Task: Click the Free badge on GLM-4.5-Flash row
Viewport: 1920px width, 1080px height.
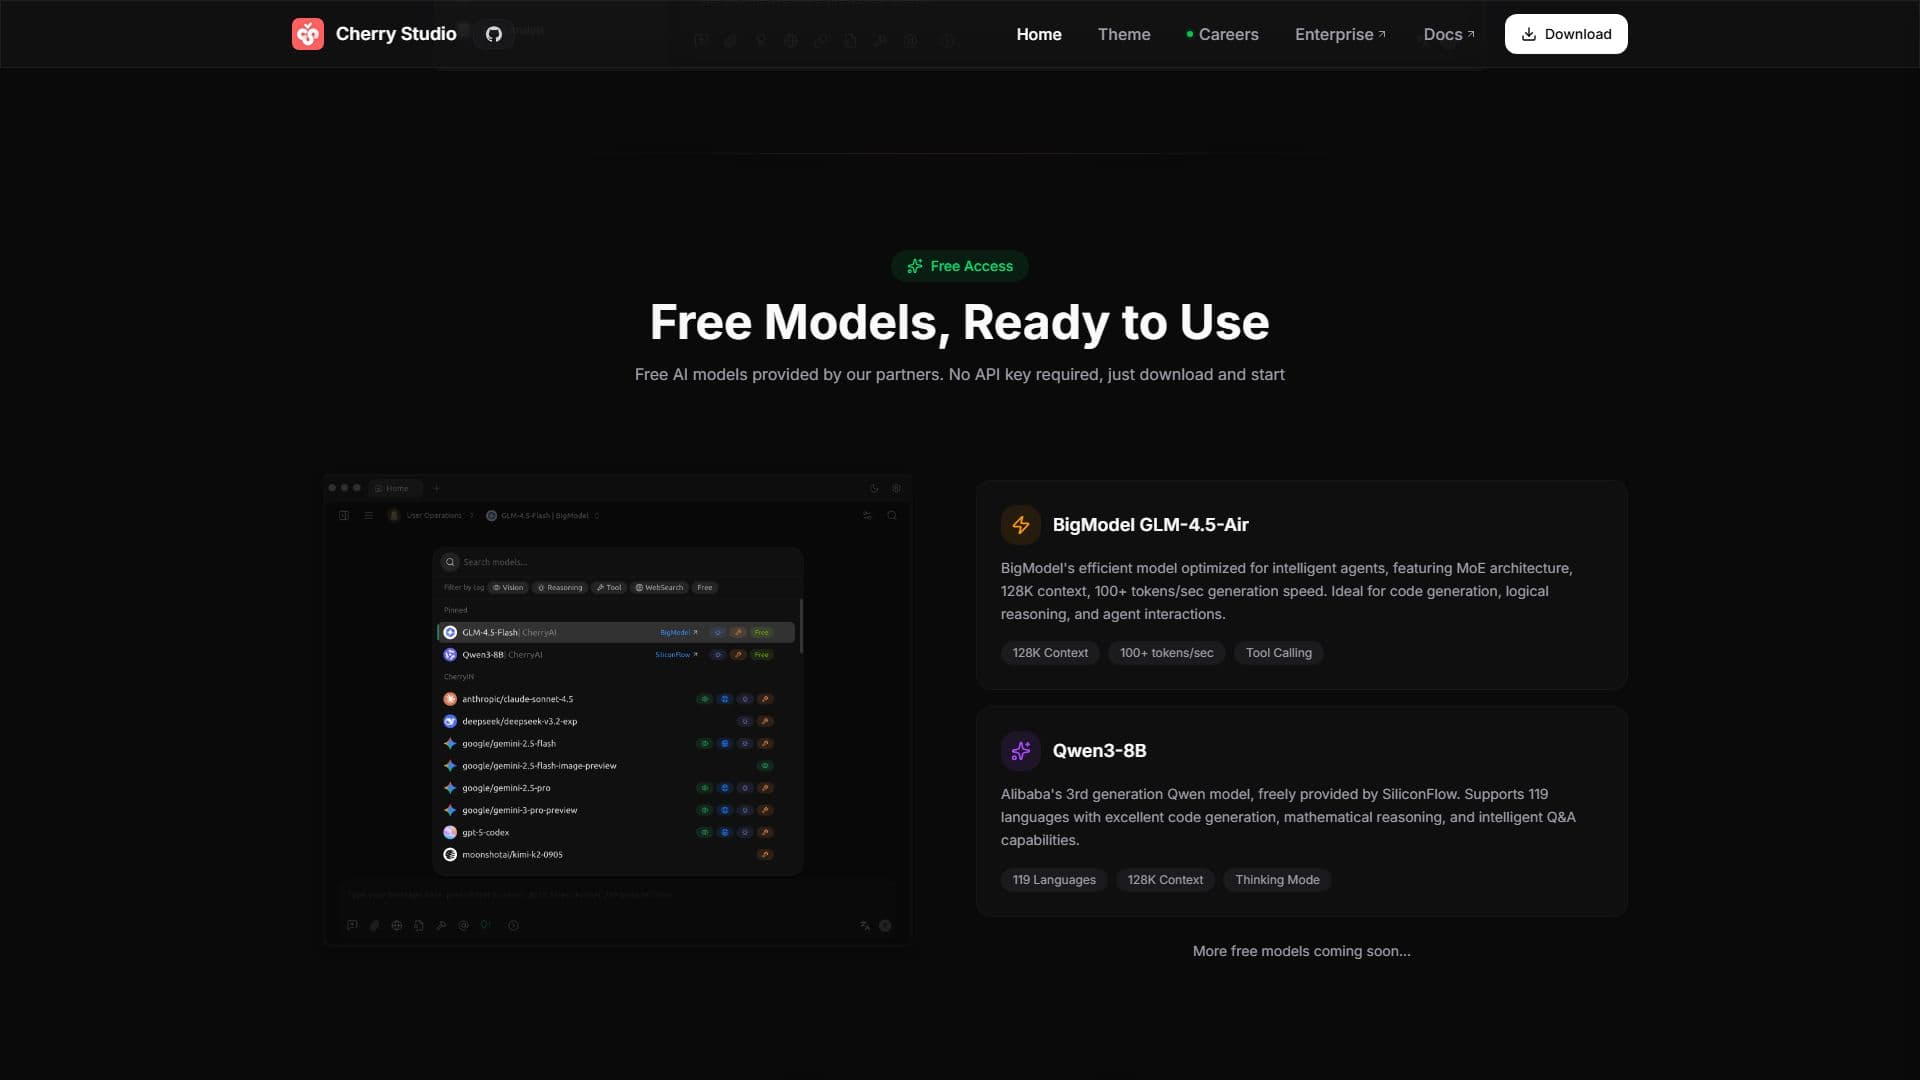Action: tap(762, 632)
